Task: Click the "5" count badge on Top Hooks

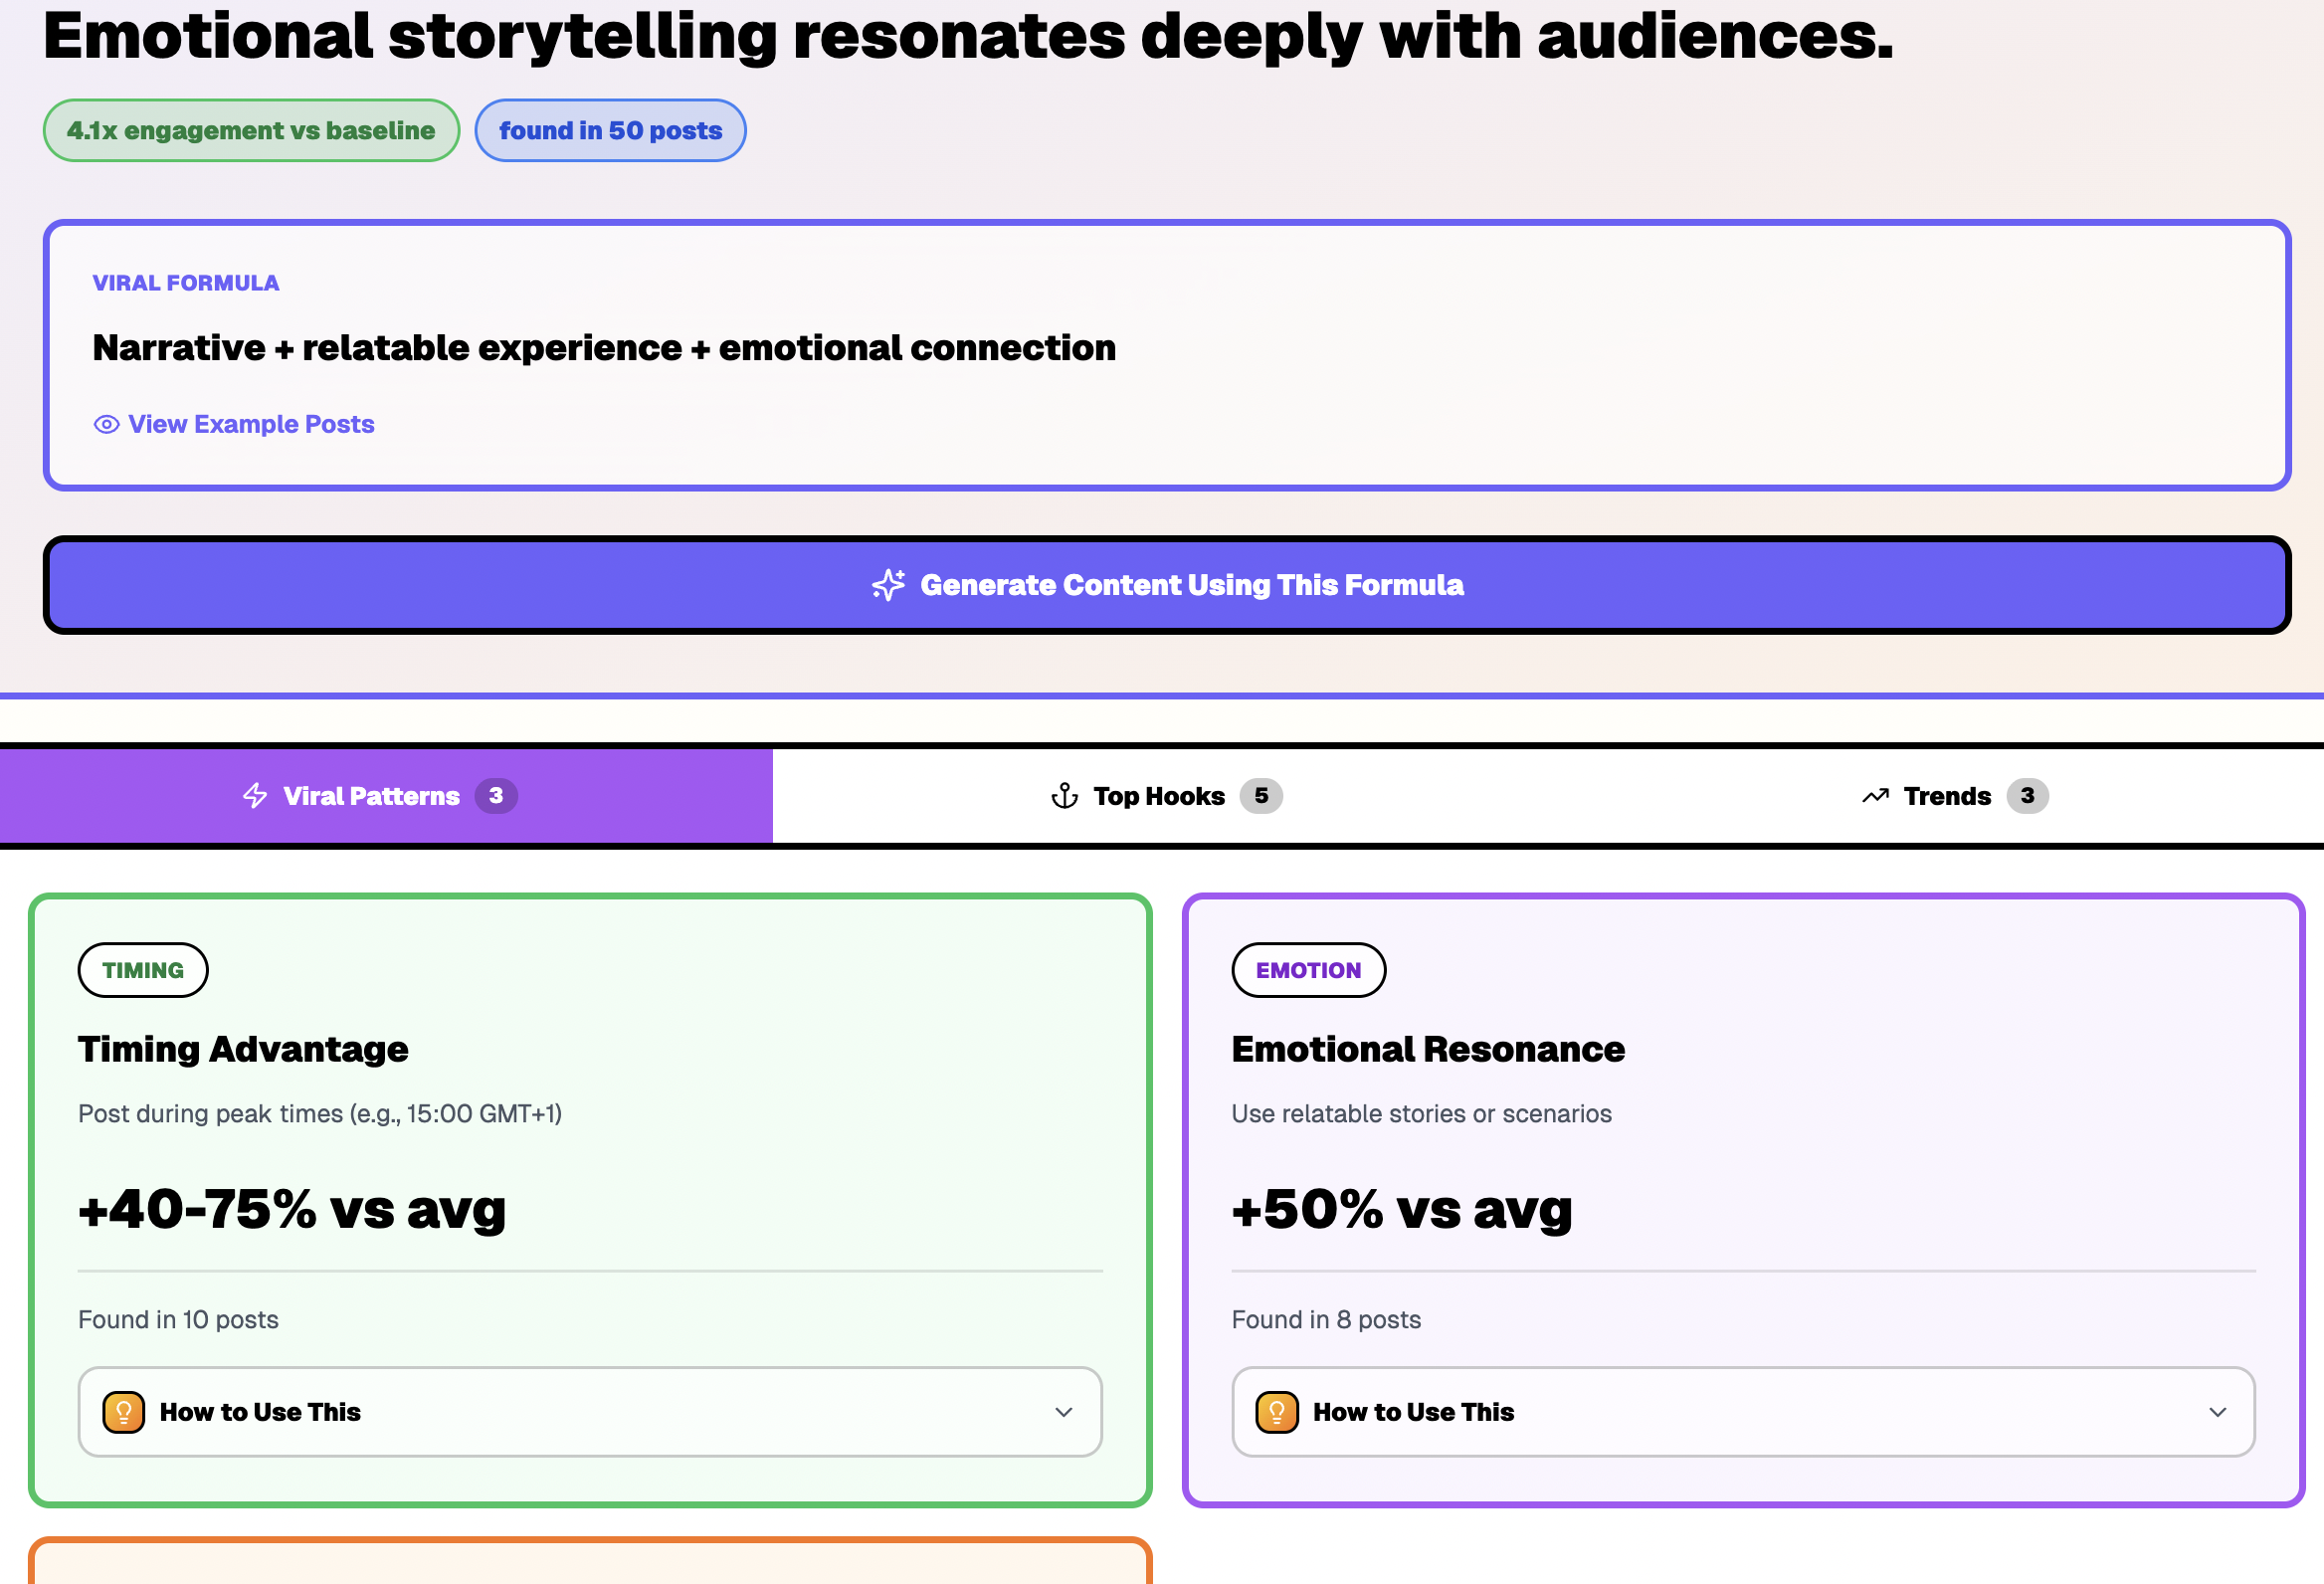Action: coord(1264,796)
